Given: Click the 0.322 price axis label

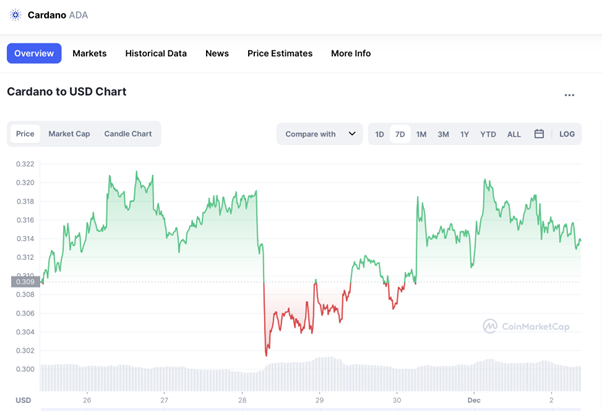Looking at the screenshot, I should point(25,164).
